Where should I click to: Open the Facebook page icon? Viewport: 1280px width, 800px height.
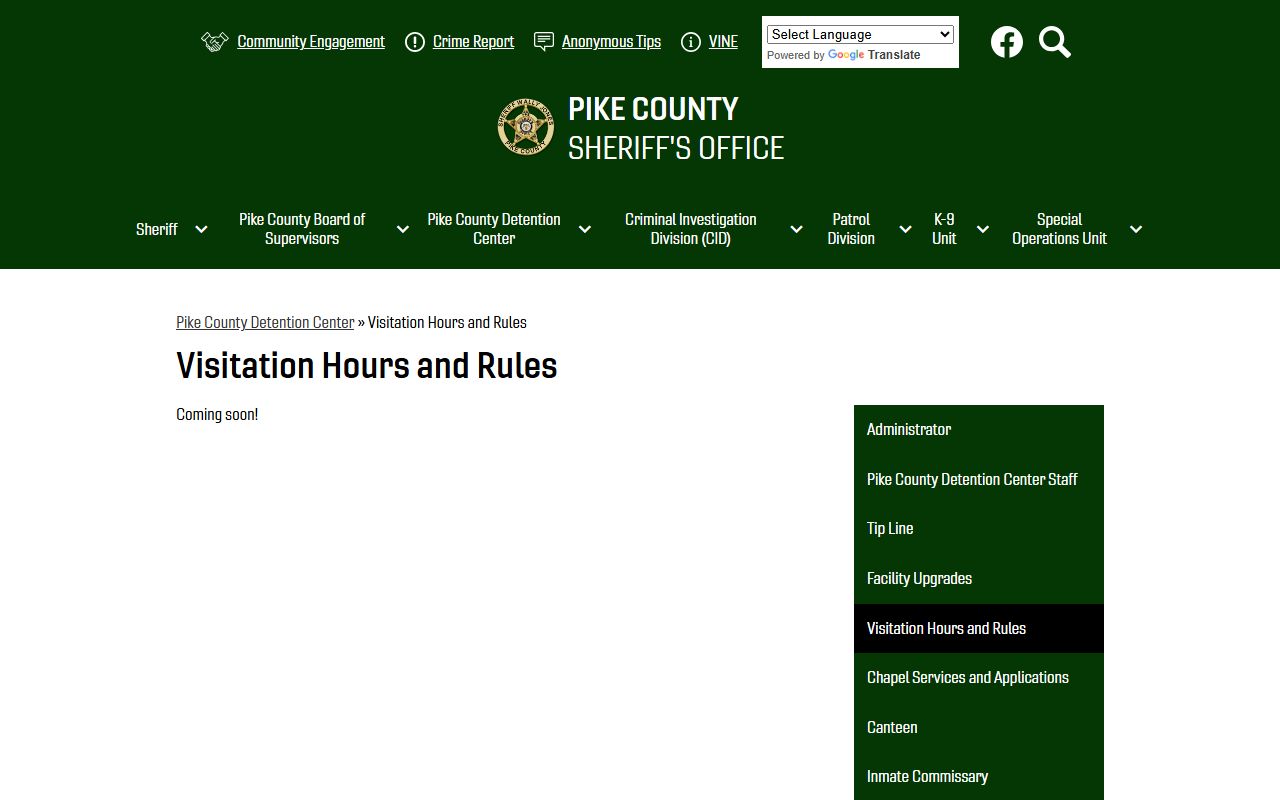click(1007, 42)
